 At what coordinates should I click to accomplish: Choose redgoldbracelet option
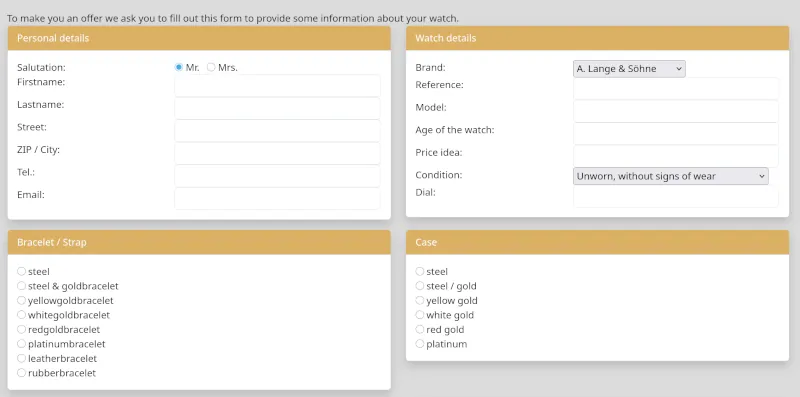[x=21, y=330]
